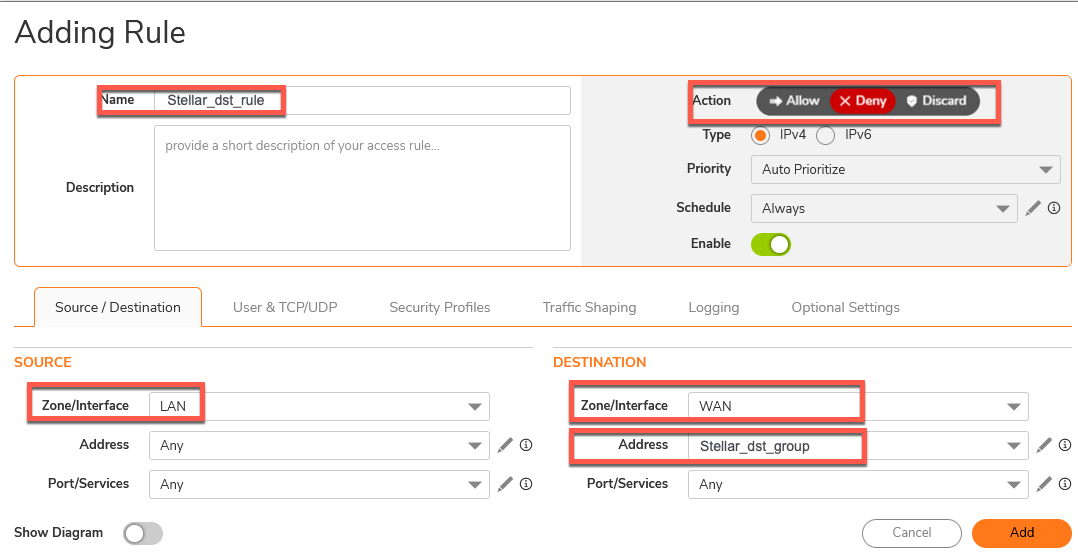Screen dimensions: 1078x558
Task: Click the pencil icon beside Schedule
Action: pyautogui.click(x=1034, y=208)
